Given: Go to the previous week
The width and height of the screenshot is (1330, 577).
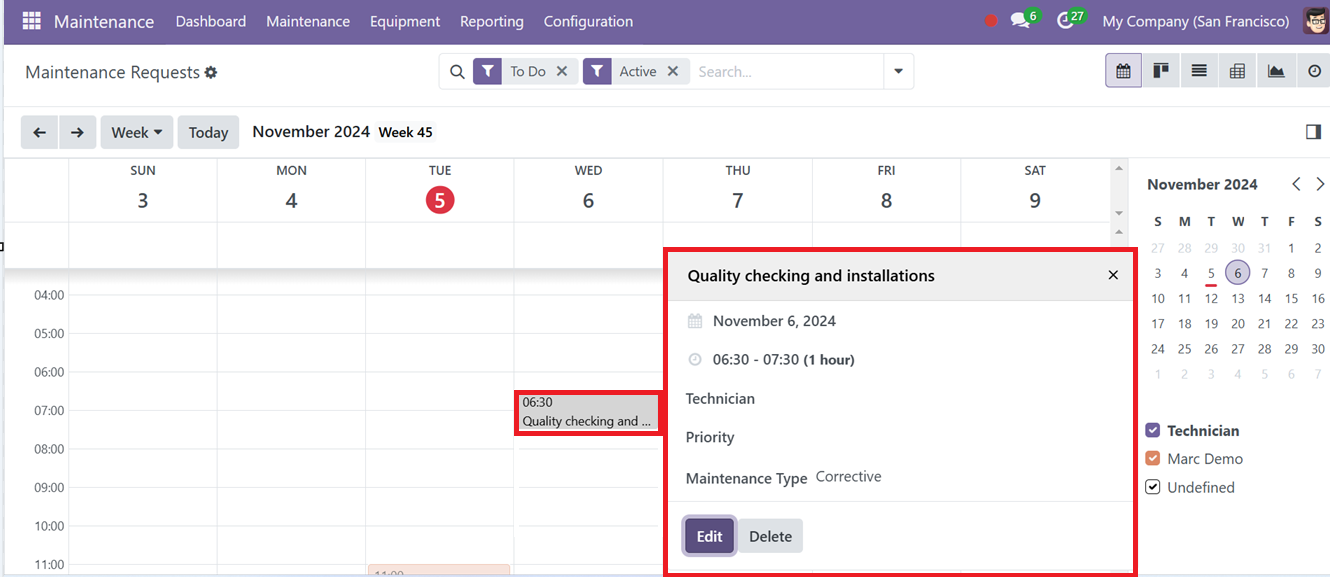Looking at the screenshot, I should click(40, 132).
